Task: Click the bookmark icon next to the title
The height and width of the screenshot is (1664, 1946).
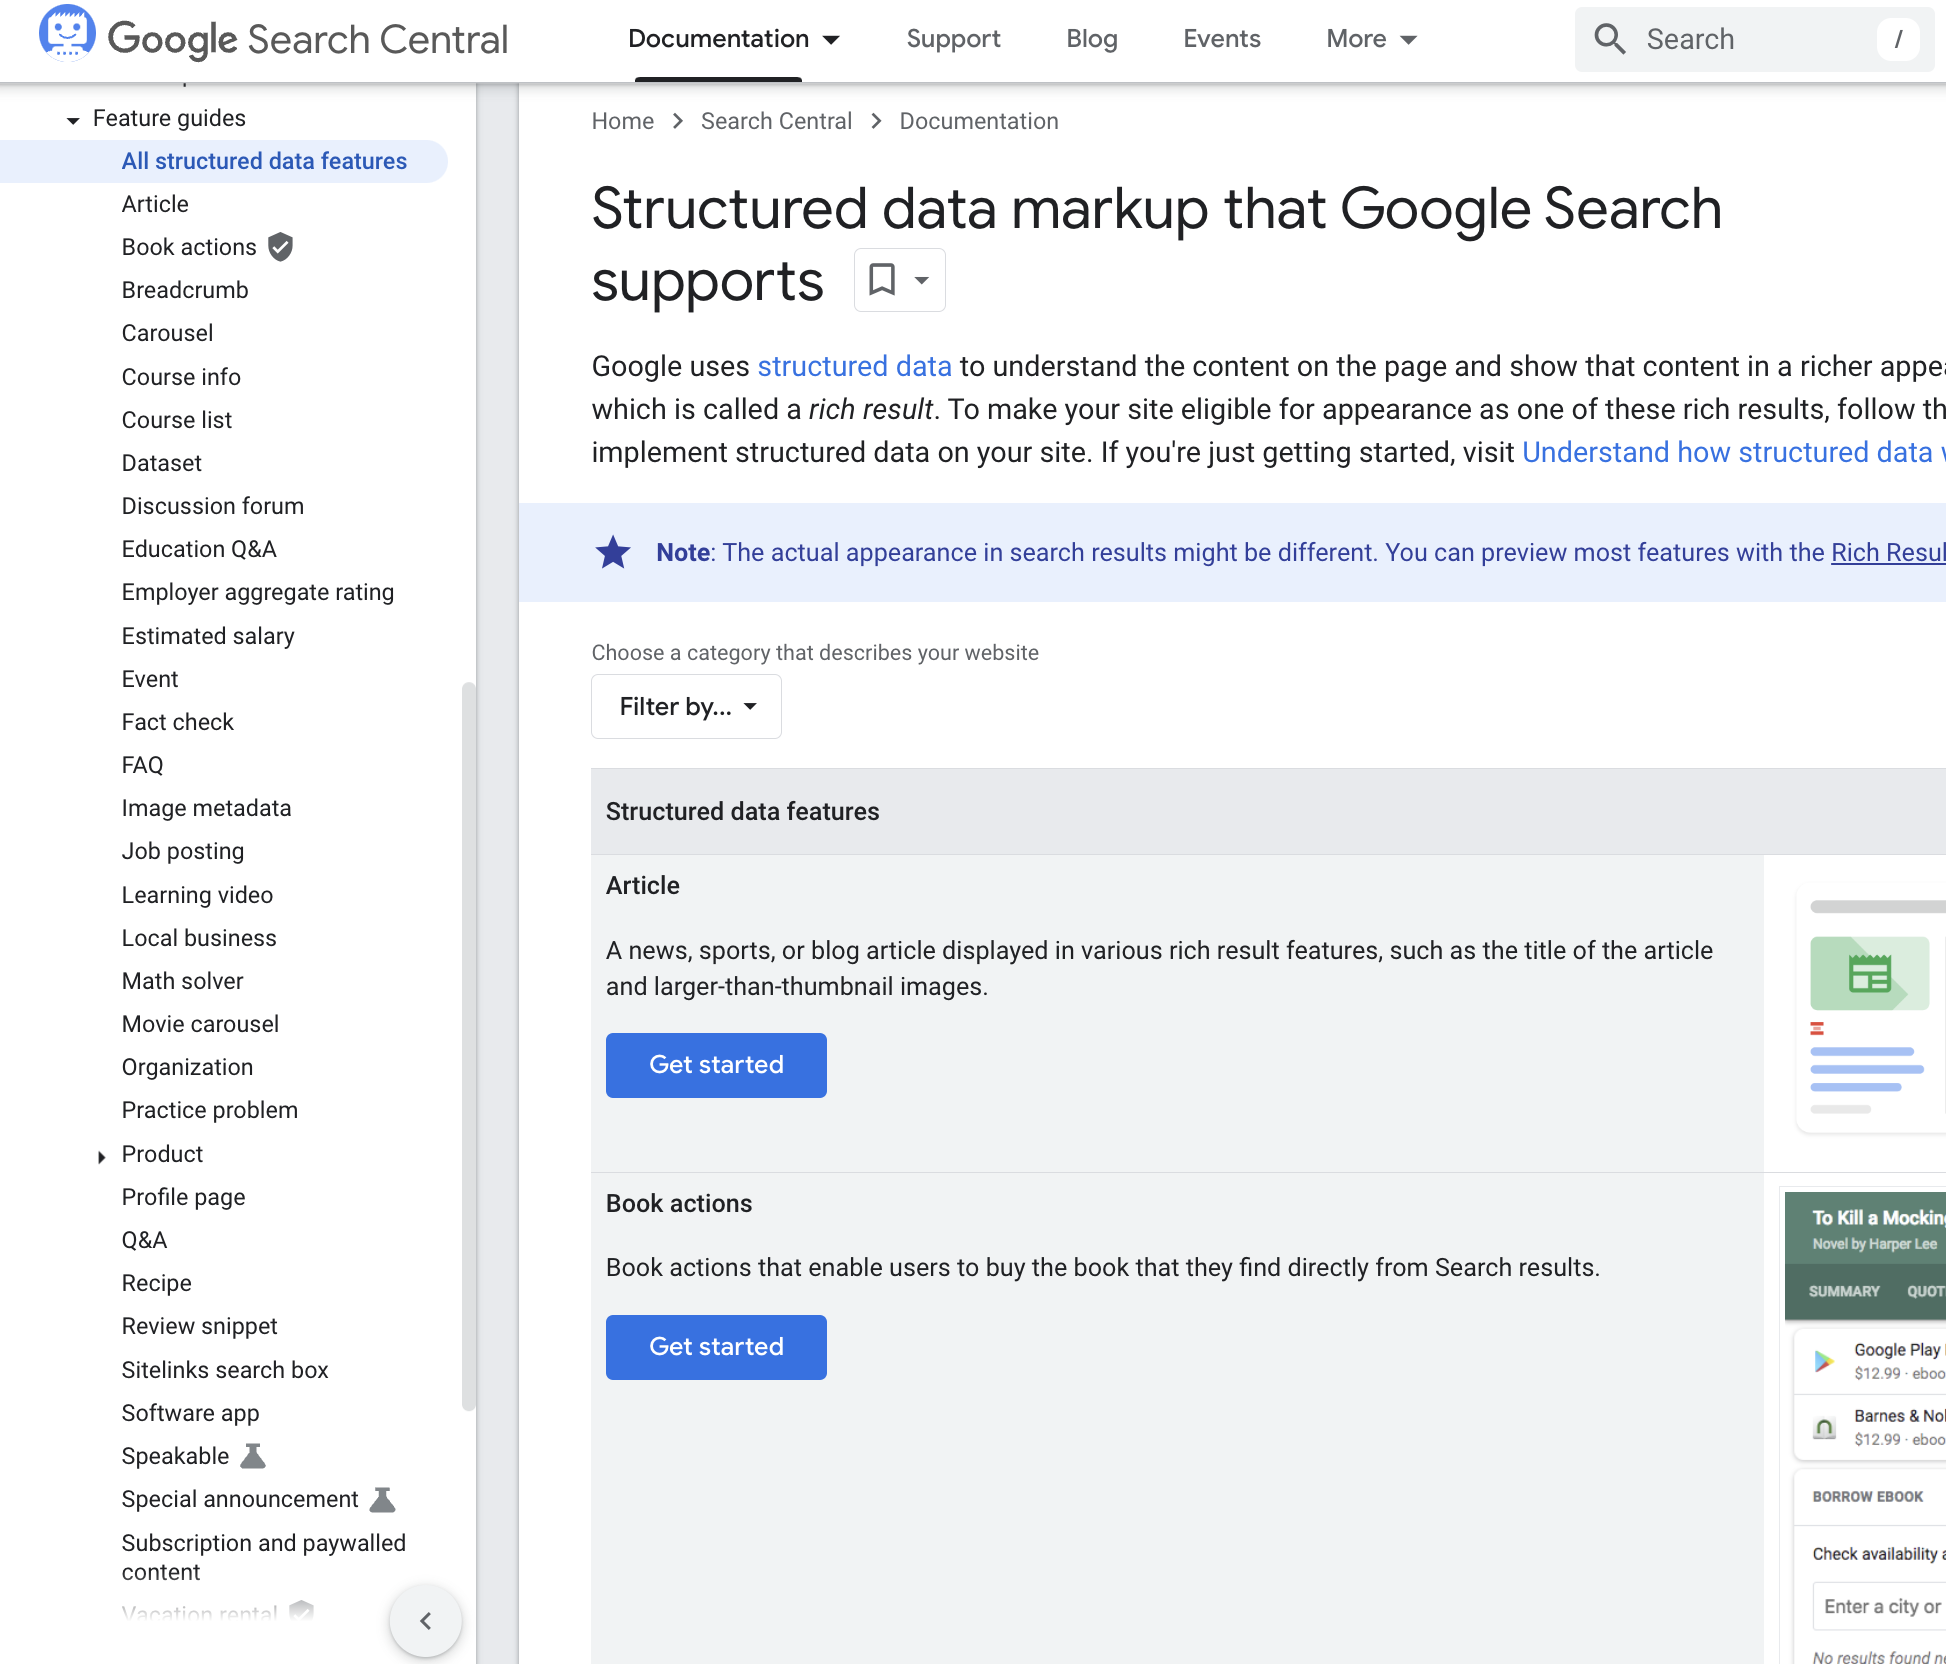Action: 882,280
